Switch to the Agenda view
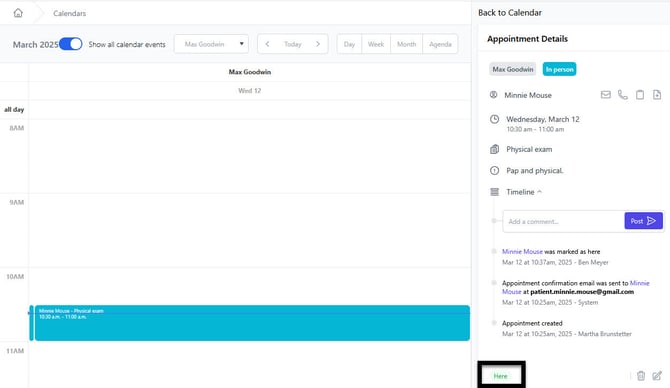Screen dimensions: 670x388 click(x=440, y=44)
